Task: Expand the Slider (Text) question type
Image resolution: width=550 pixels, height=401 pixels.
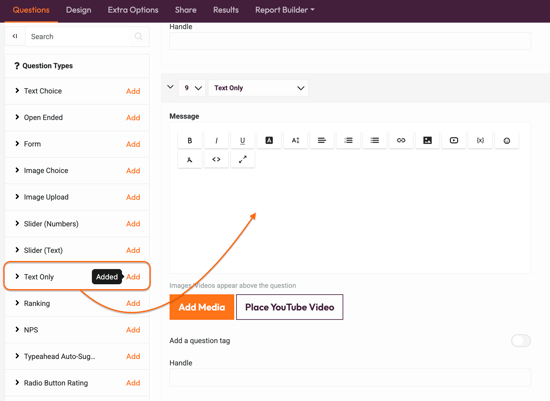Action: click(17, 250)
